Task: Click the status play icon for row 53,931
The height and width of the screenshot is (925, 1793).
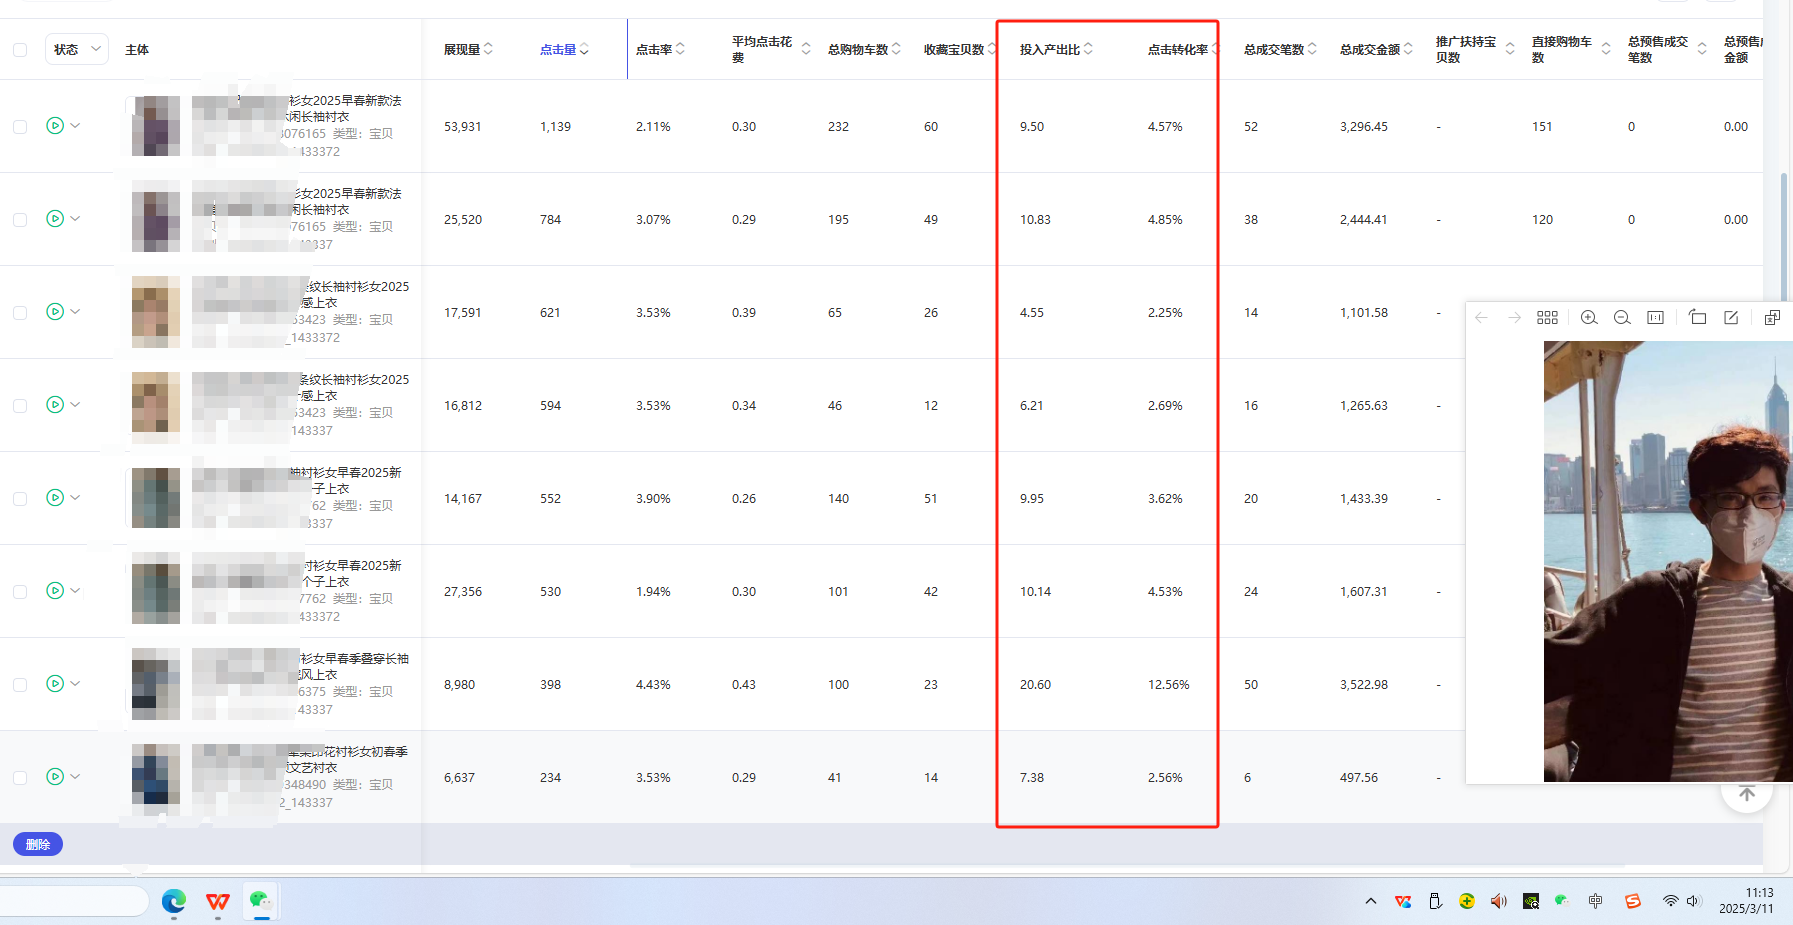Action: point(55,125)
